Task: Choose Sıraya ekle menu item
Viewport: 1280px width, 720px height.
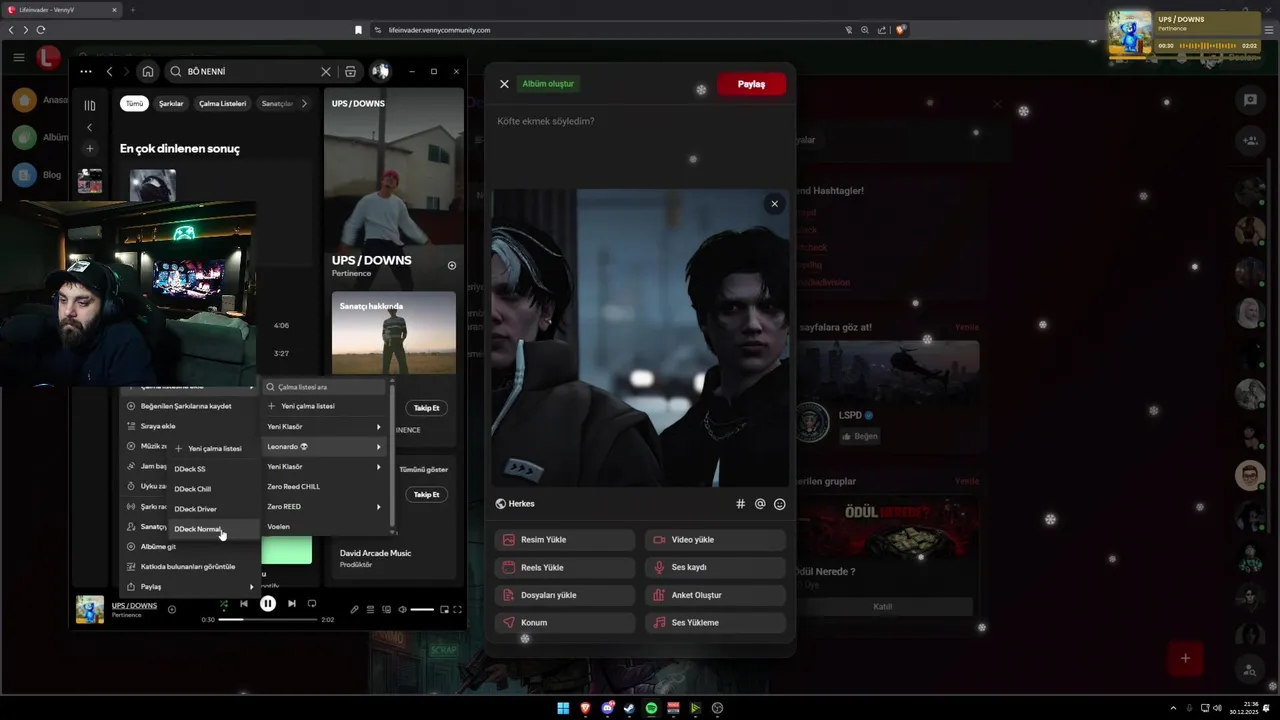Action: point(189,426)
